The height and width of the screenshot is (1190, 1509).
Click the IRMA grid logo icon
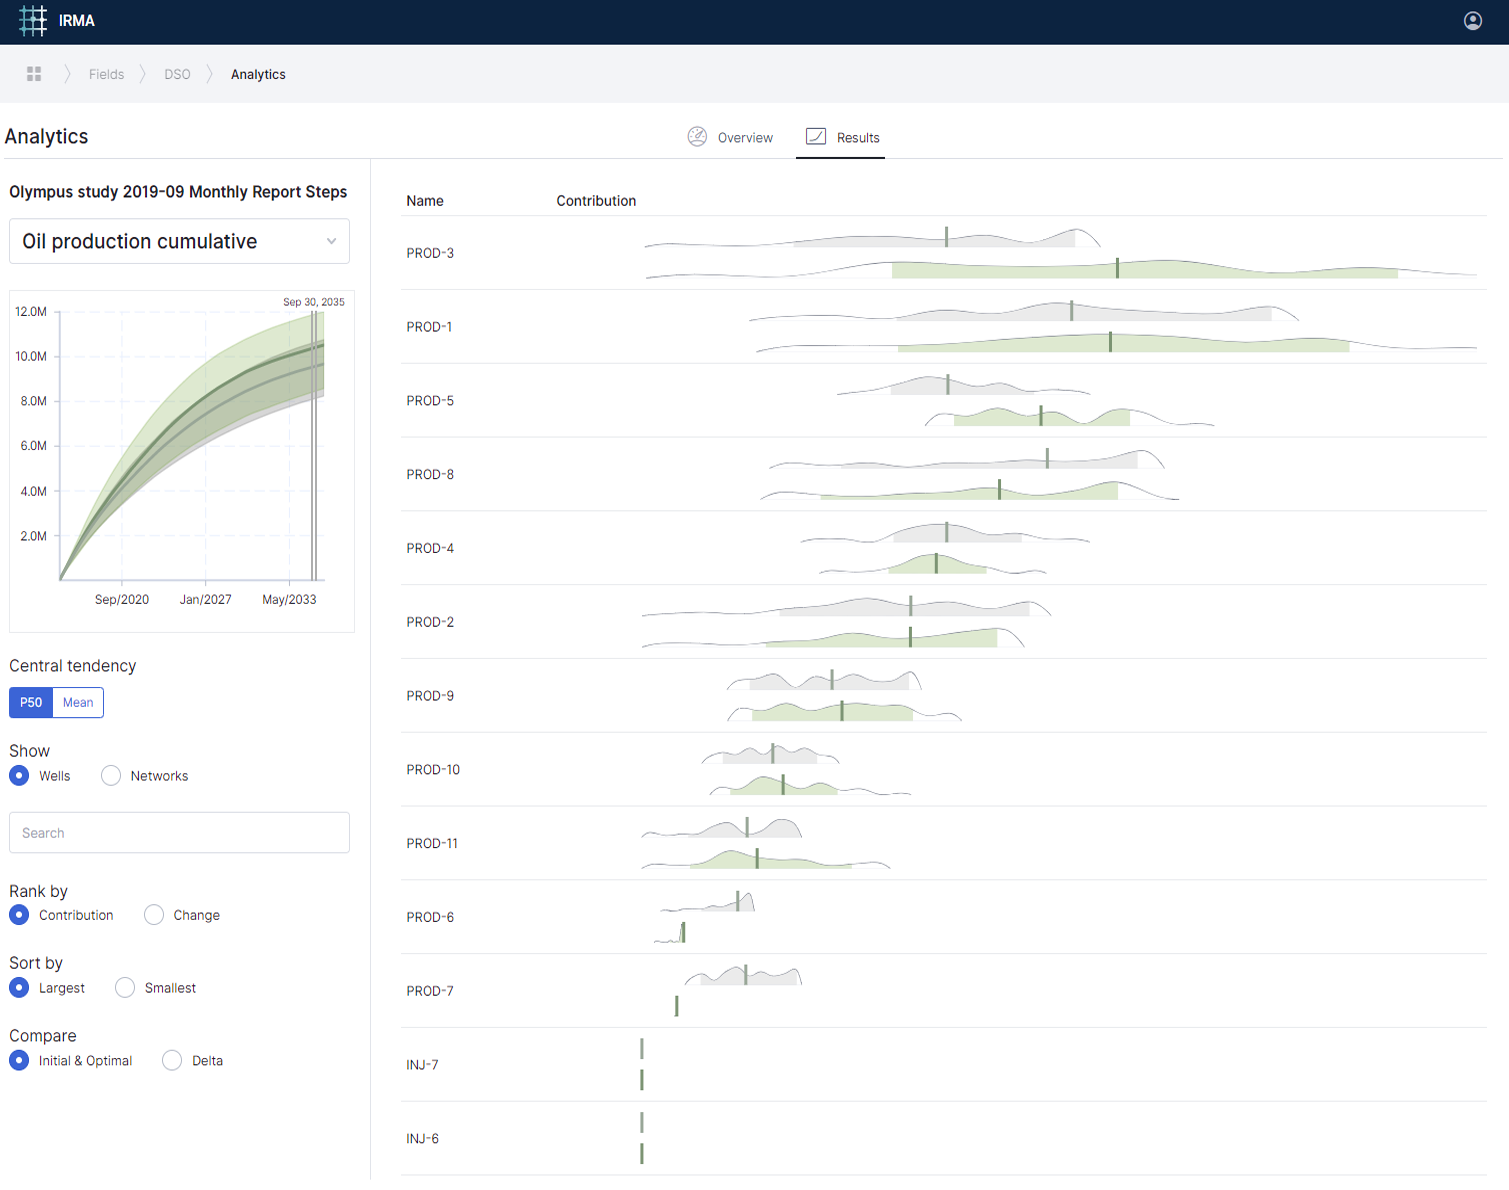point(33,21)
